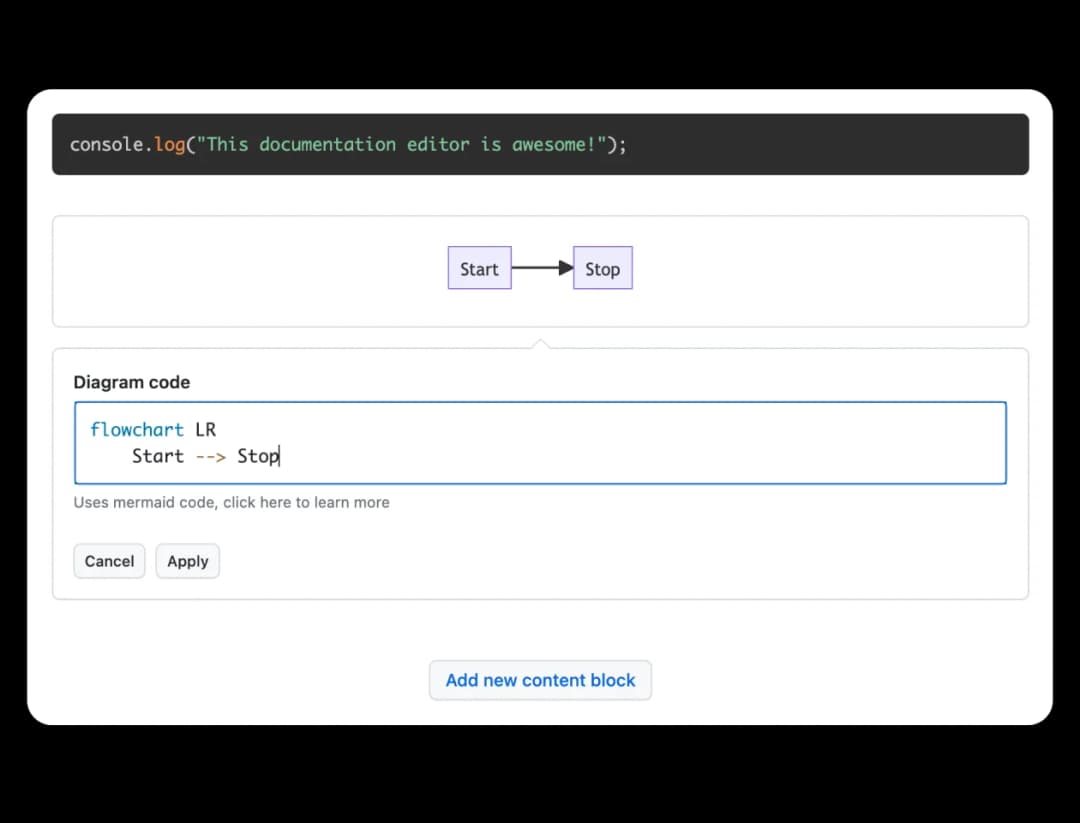The image size is (1080, 823).
Task: Click the 'flowchart' keyword in code
Action: 137,430
